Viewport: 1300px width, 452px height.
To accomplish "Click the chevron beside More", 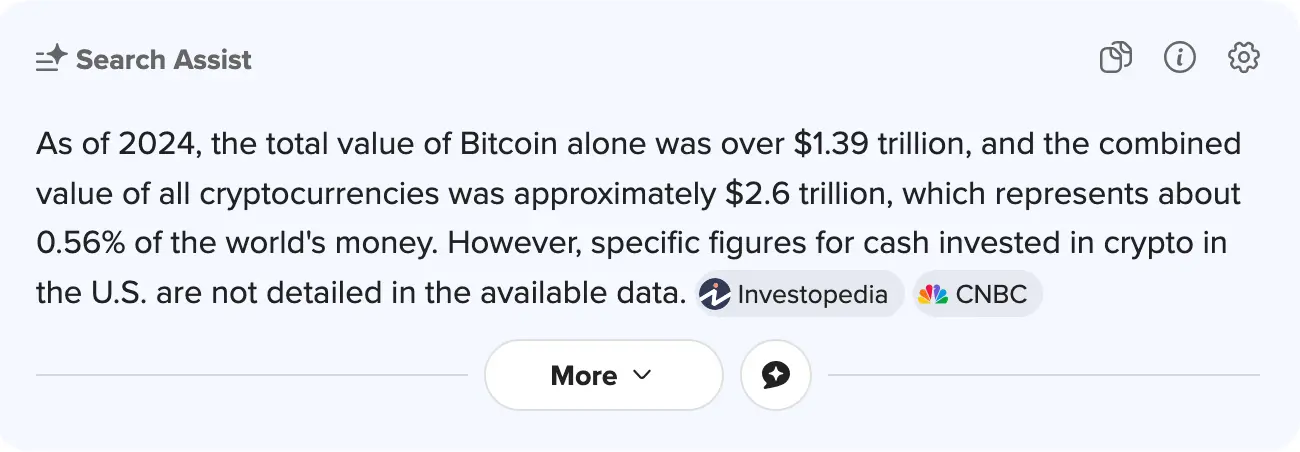I will [x=642, y=375].
